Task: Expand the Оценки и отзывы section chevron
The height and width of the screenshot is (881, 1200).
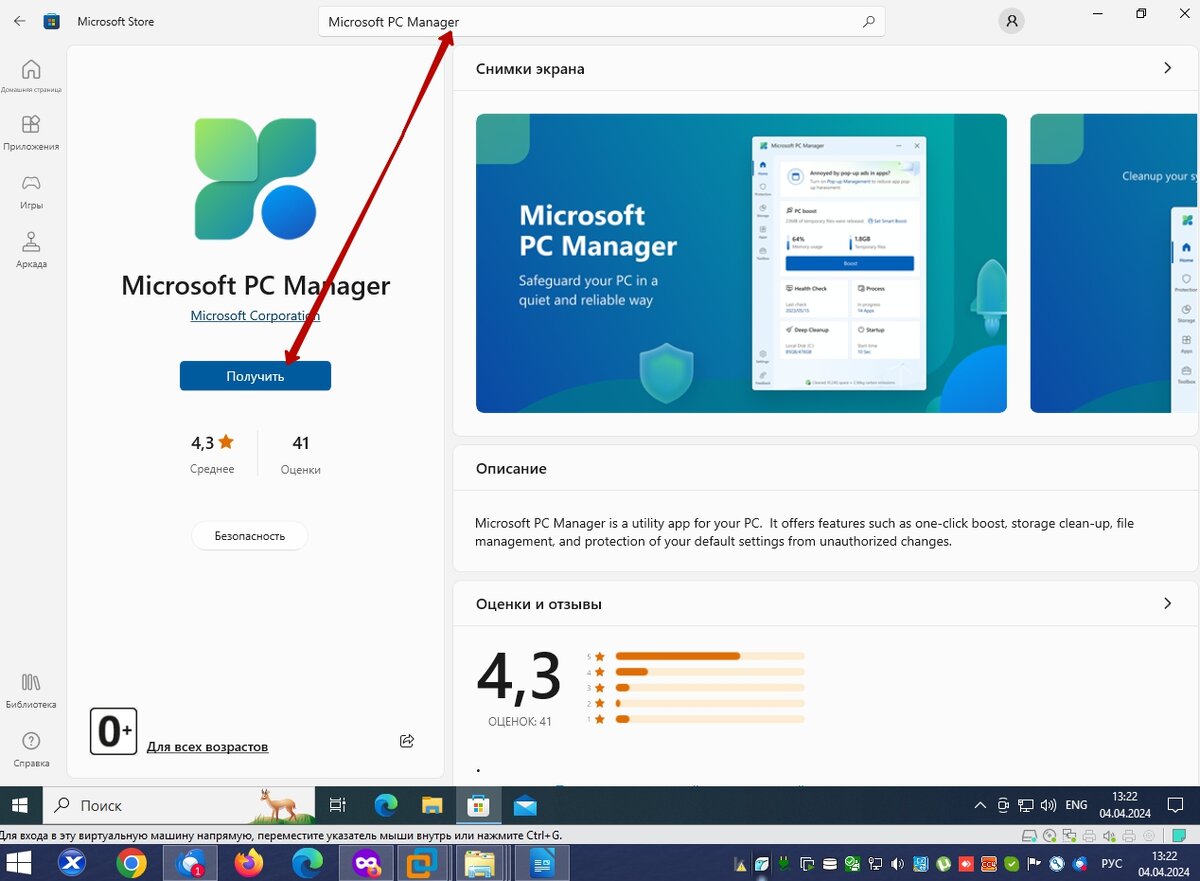Action: (1167, 604)
